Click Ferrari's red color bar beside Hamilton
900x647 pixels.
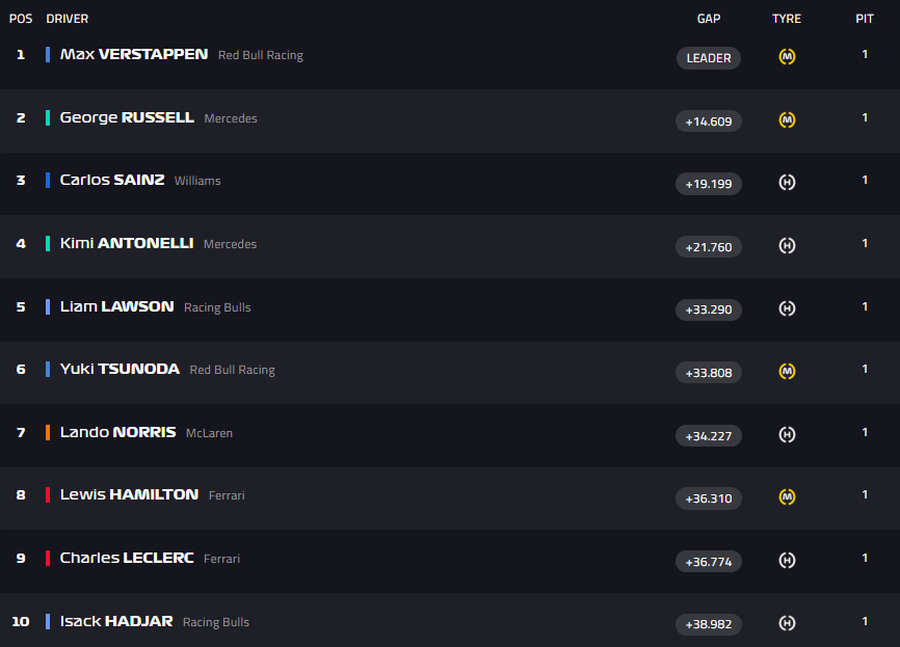(48, 495)
